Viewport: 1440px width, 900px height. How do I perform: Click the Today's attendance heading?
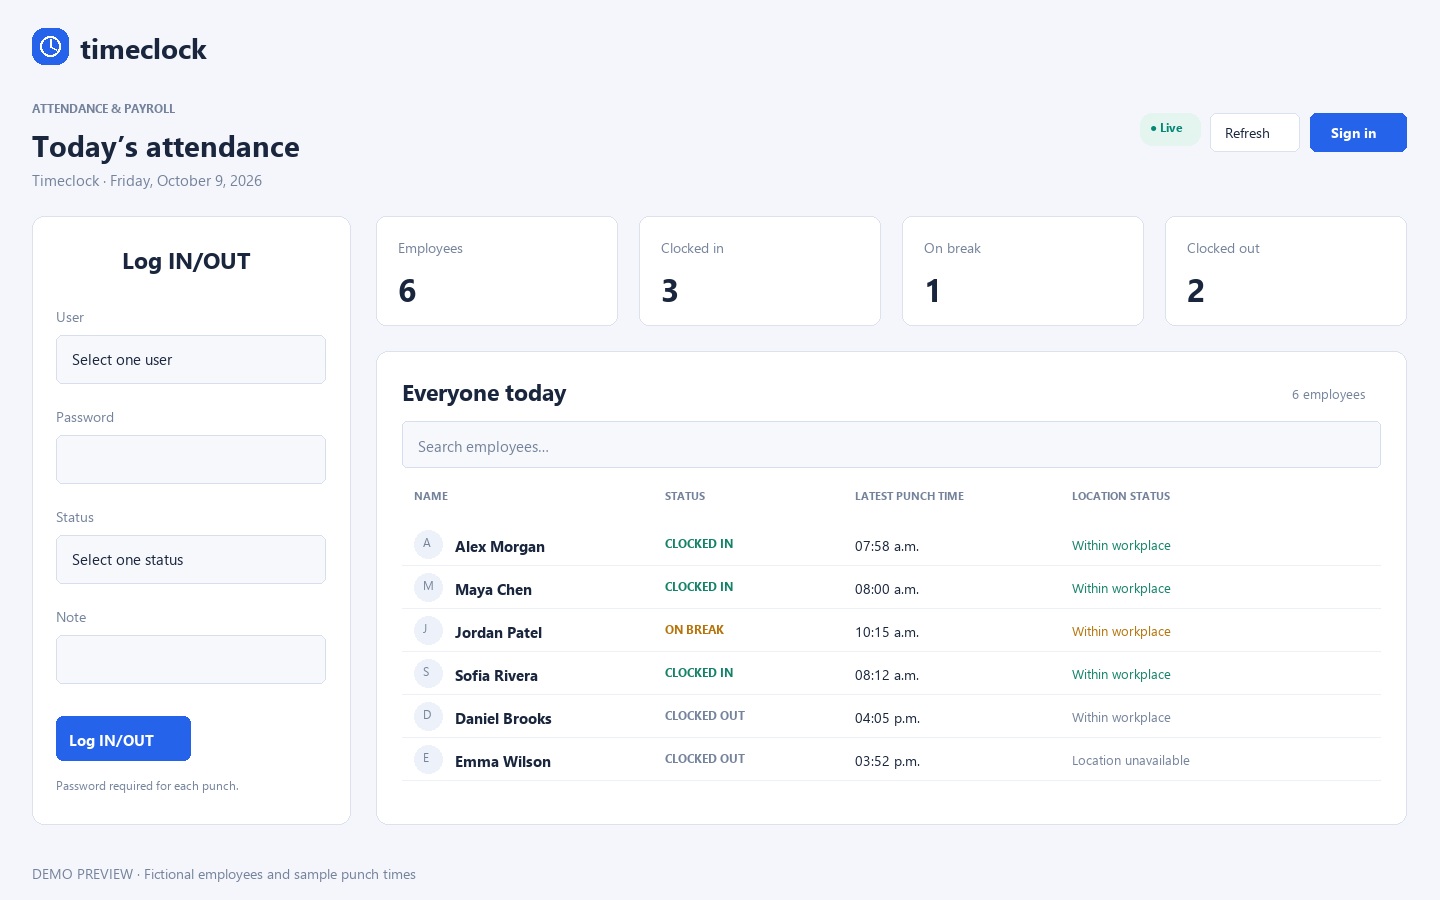click(166, 147)
